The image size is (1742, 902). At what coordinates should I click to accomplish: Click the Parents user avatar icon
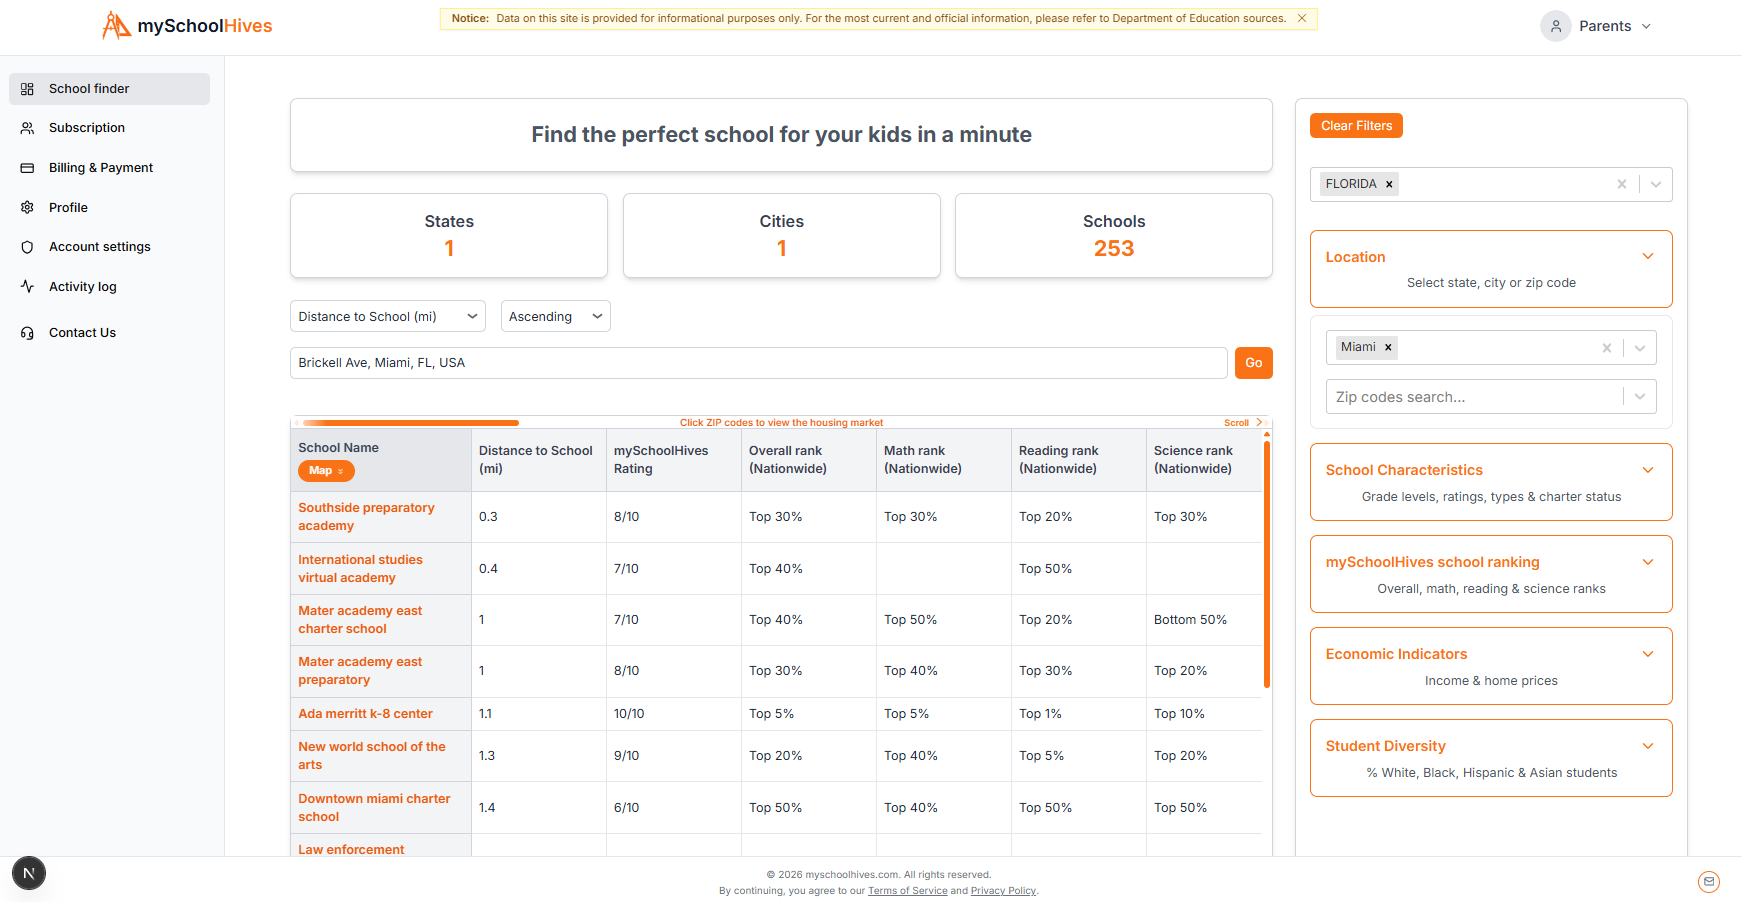coord(1555,26)
